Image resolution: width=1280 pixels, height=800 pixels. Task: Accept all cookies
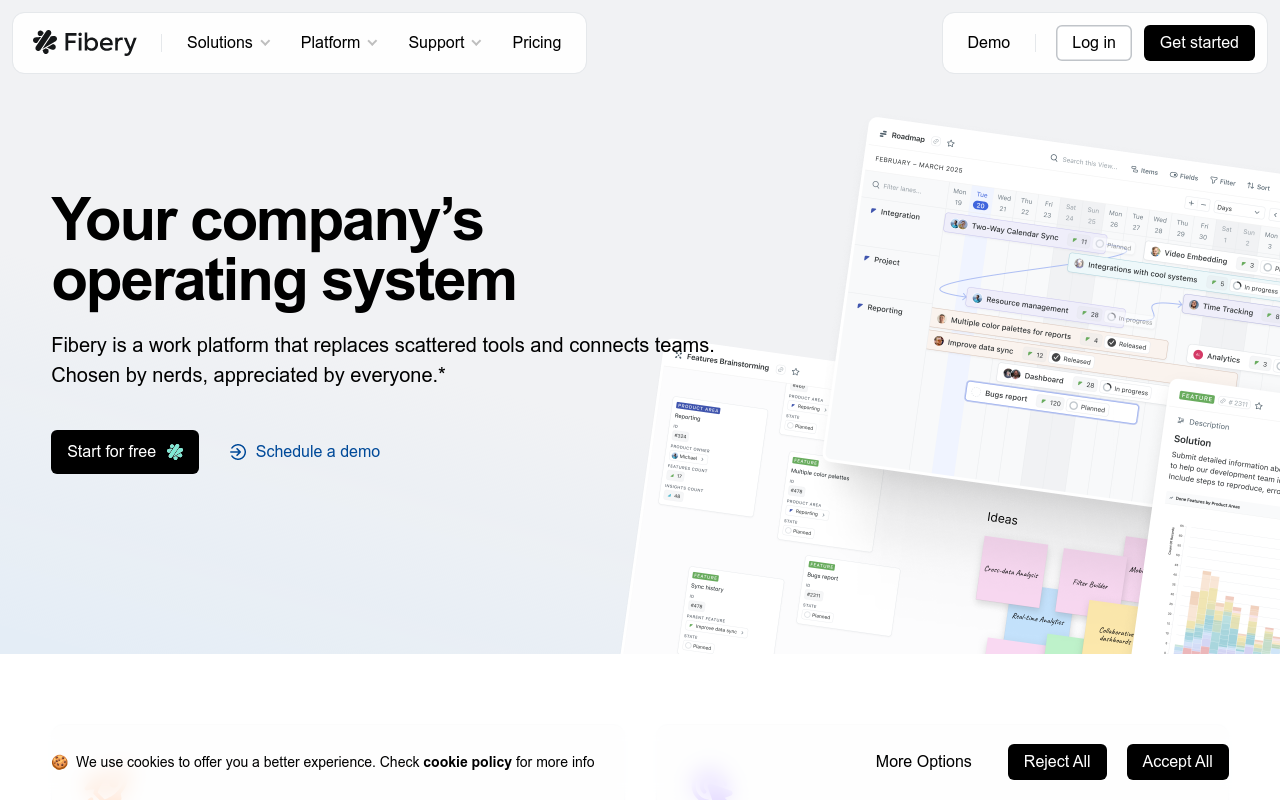1178,762
